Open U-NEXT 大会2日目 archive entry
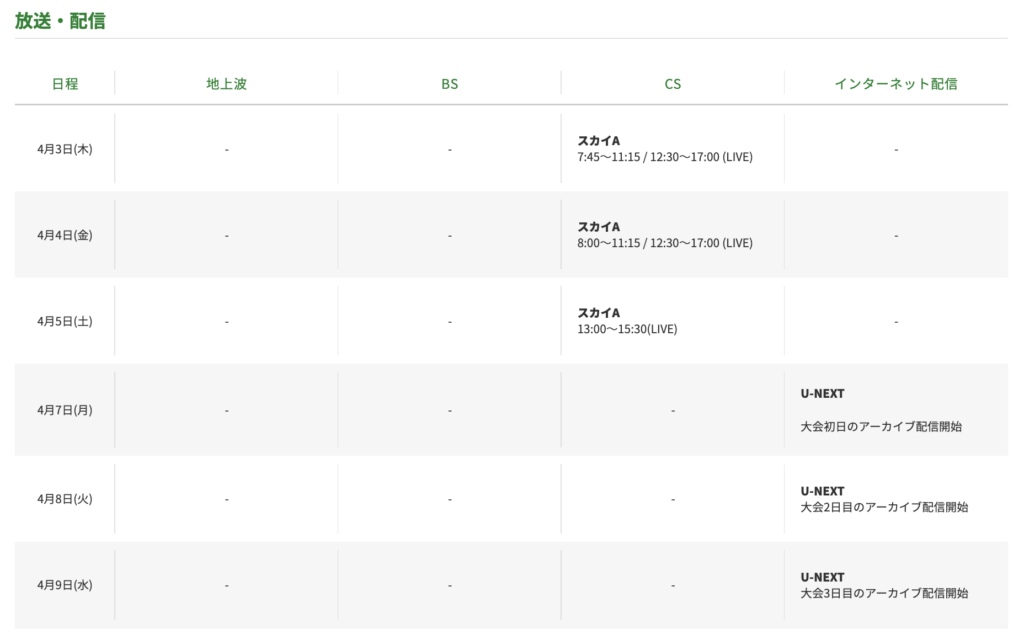This screenshot has width=1024, height=640. click(x=884, y=507)
